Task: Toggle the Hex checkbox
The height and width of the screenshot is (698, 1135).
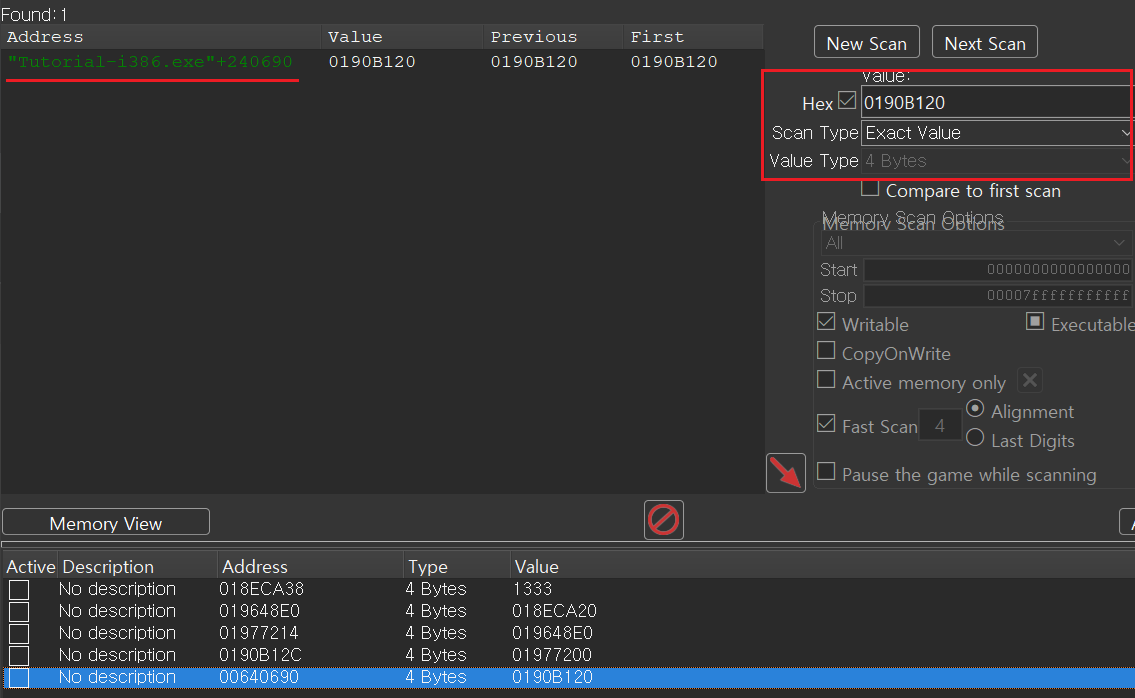Action: pyautogui.click(x=847, y=101)
